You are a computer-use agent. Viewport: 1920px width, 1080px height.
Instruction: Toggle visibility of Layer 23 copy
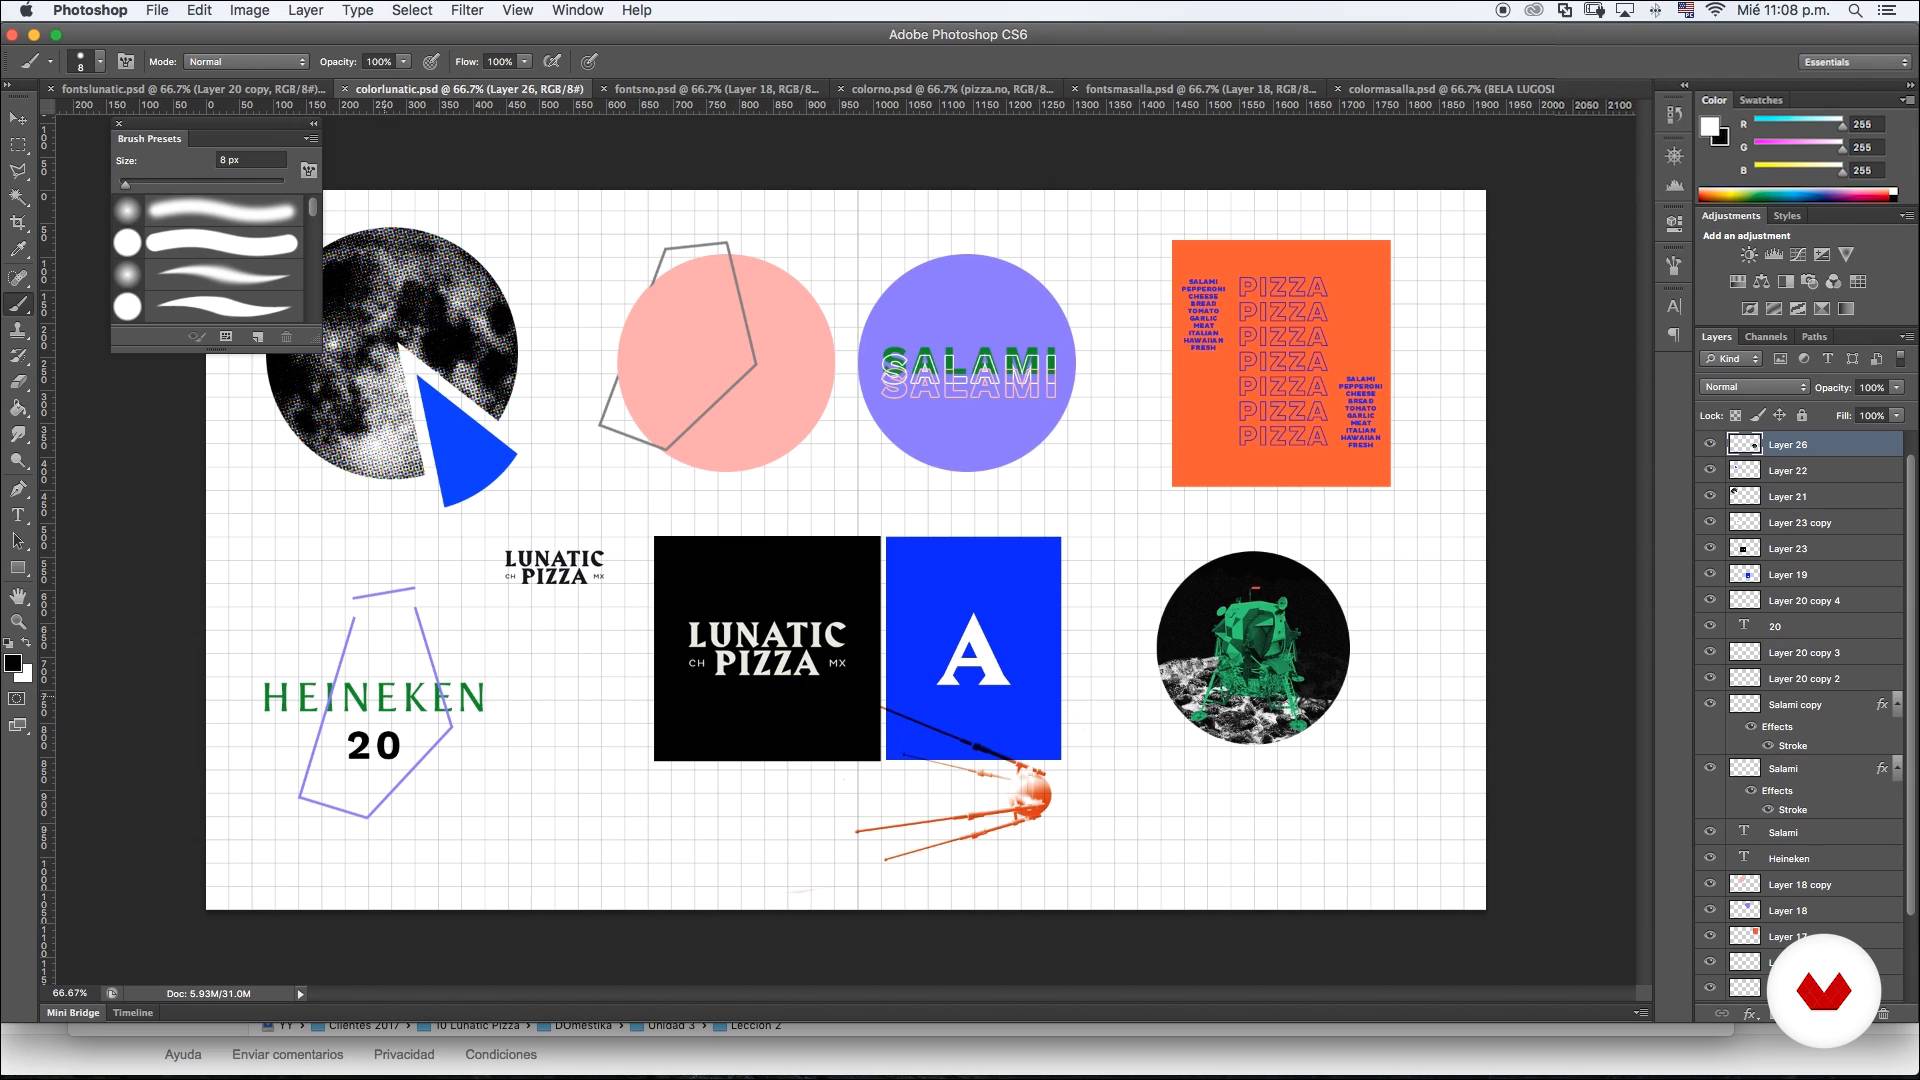(x=1710, y=522)
